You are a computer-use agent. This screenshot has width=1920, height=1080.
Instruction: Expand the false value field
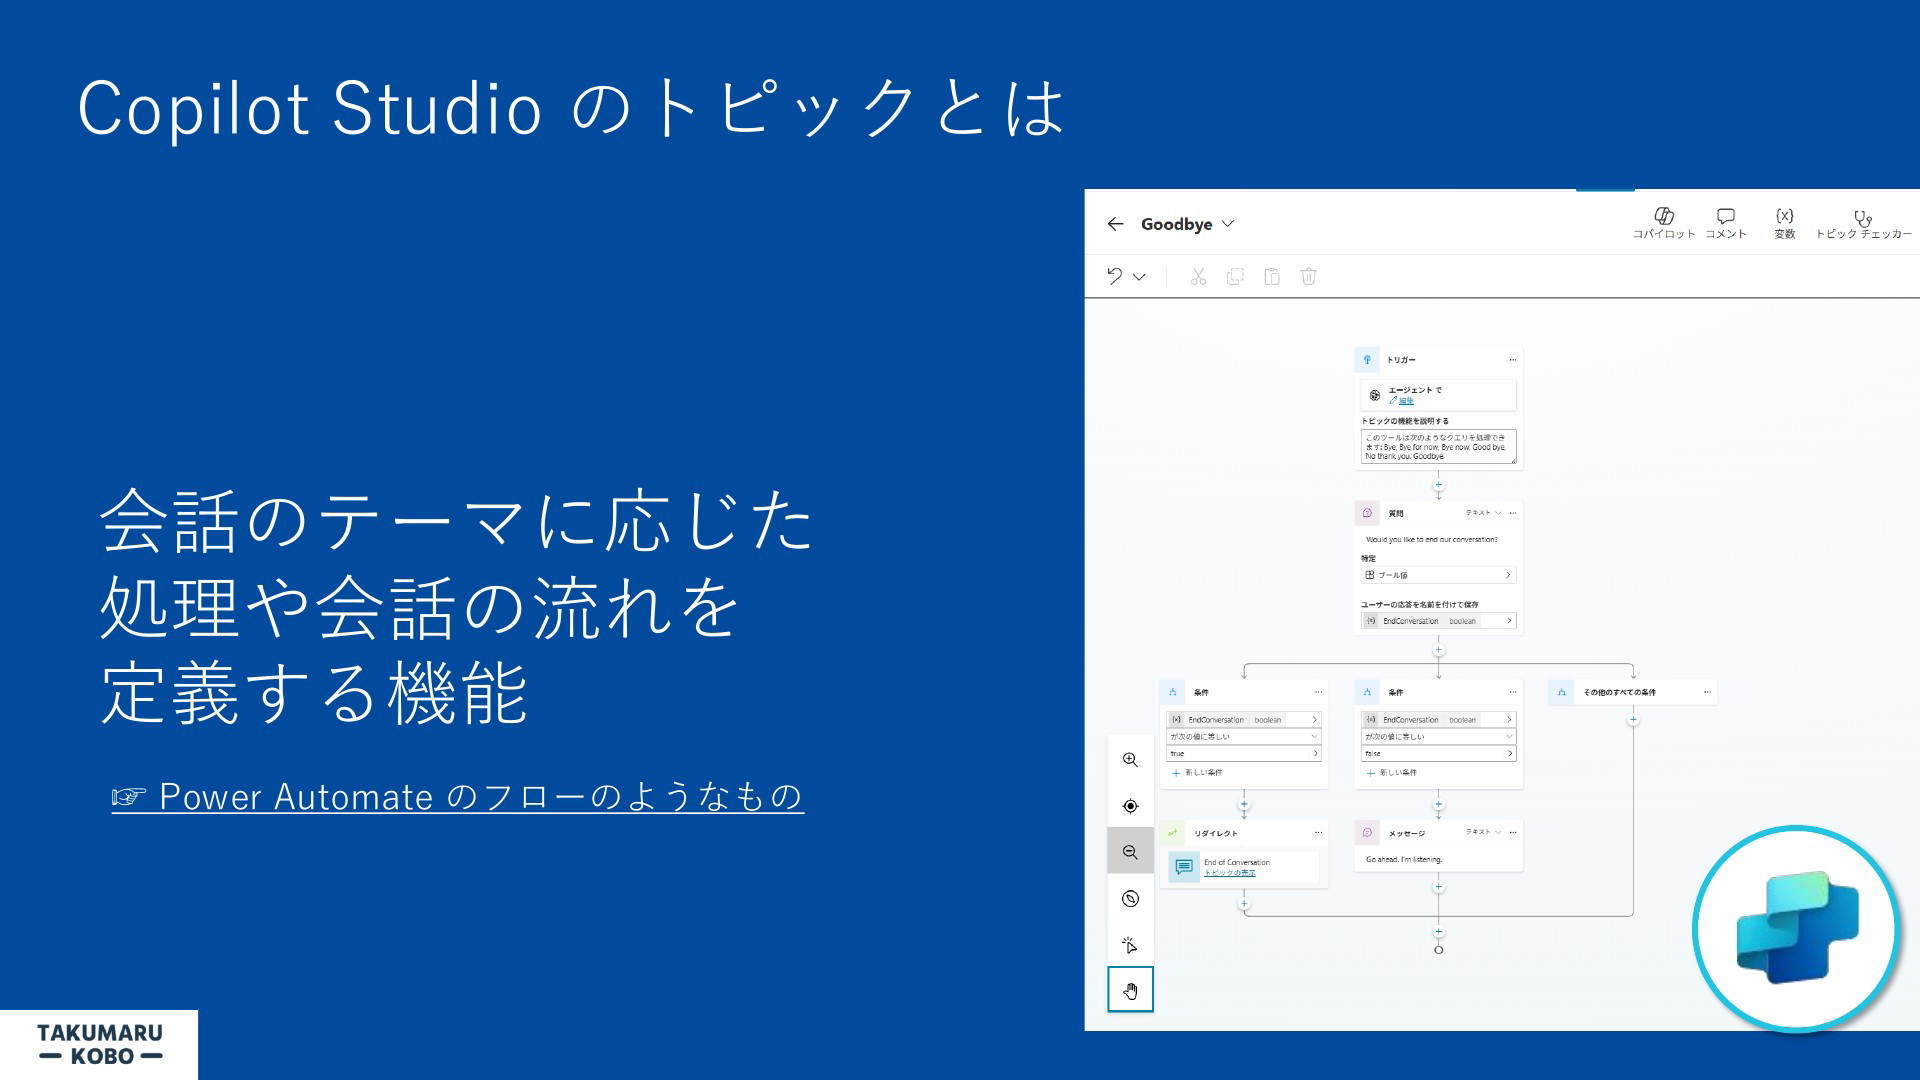1438,754
